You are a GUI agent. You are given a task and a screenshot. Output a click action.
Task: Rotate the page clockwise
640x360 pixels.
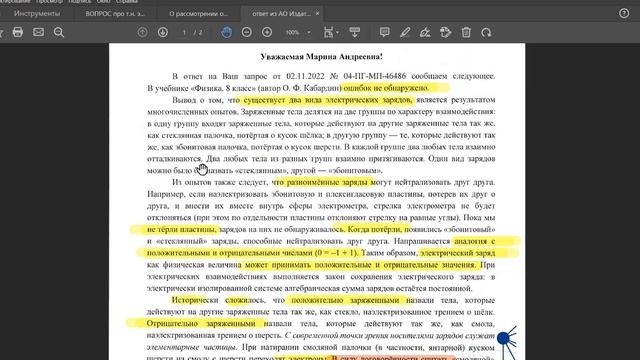pos(486,32)
